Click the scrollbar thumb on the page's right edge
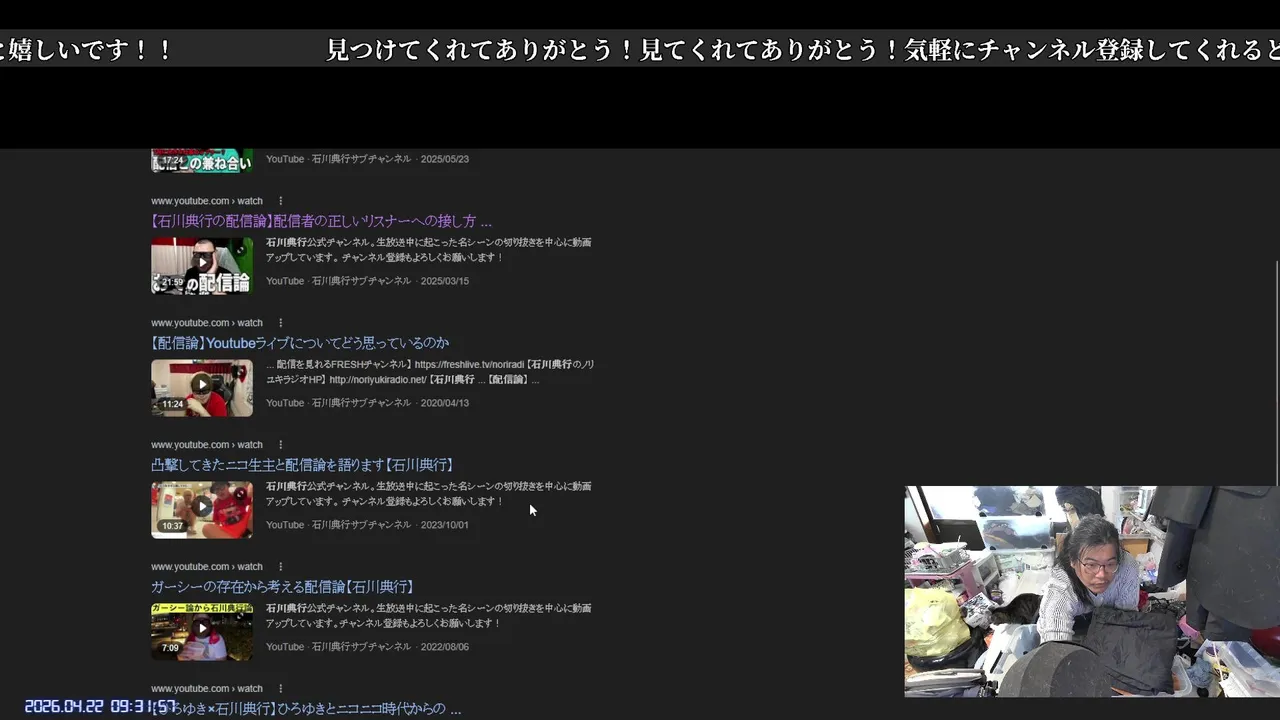 1276,373
